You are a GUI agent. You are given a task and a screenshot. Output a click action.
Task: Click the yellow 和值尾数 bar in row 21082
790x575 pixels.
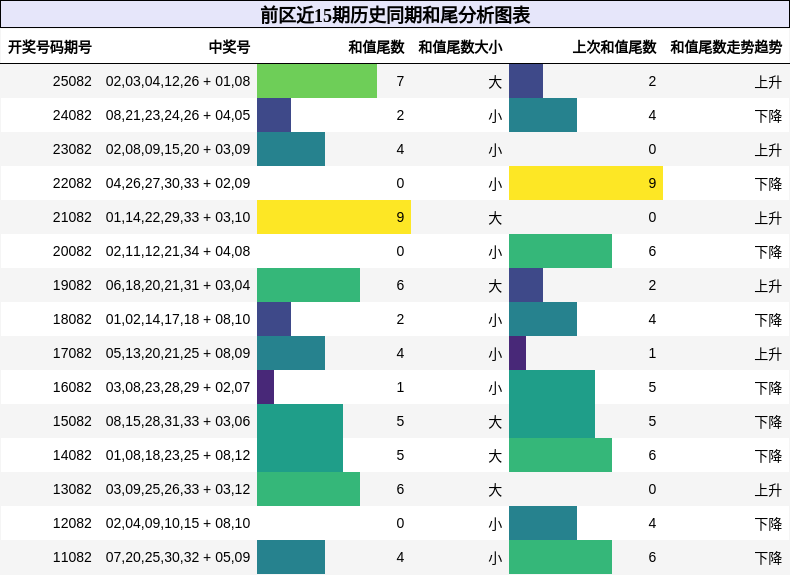pos(334,217)
